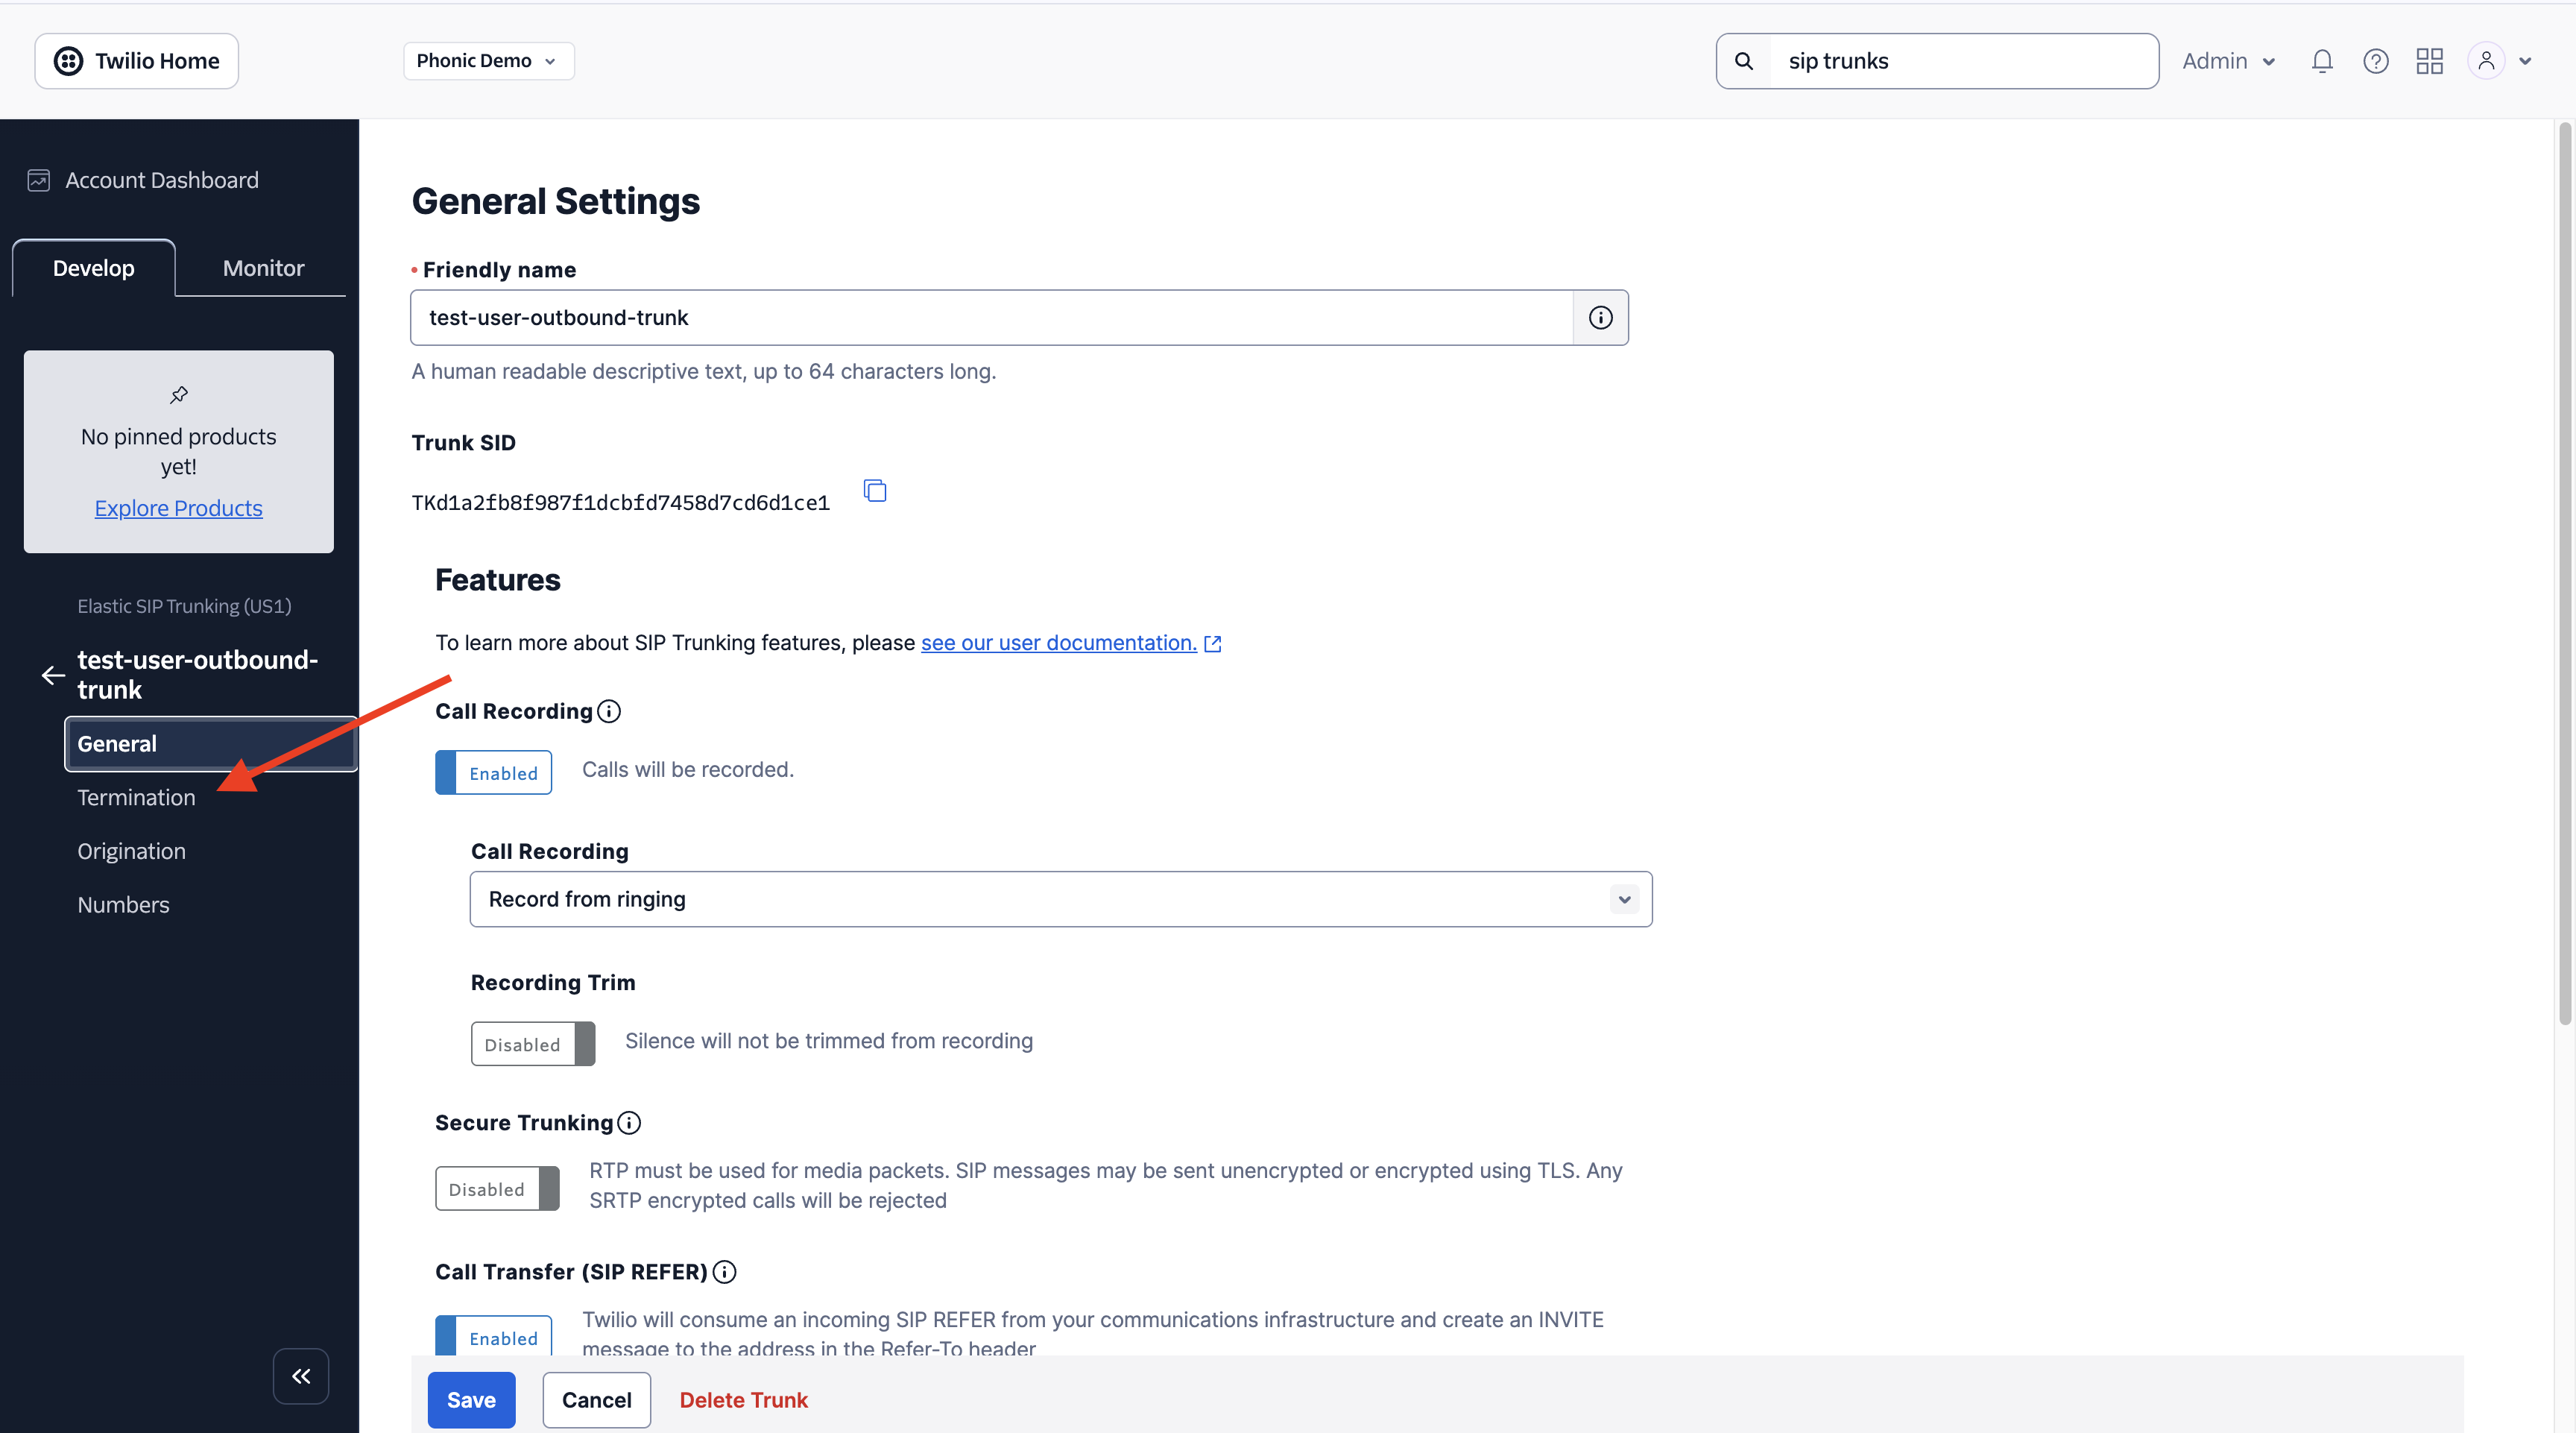Click the Call Recording info icon

609,711
